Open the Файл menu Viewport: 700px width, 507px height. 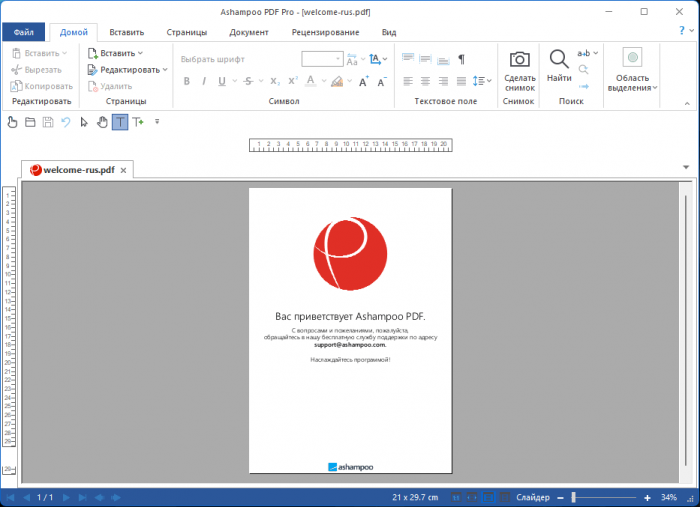pyautogui.click(x=23, y=32)
